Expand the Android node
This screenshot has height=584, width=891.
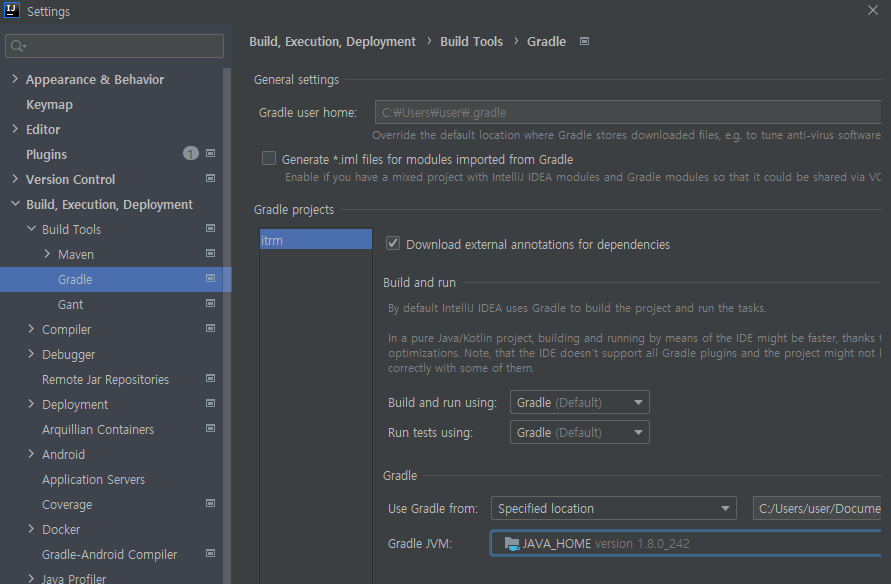pyautogui.click(x=31, y=454)
